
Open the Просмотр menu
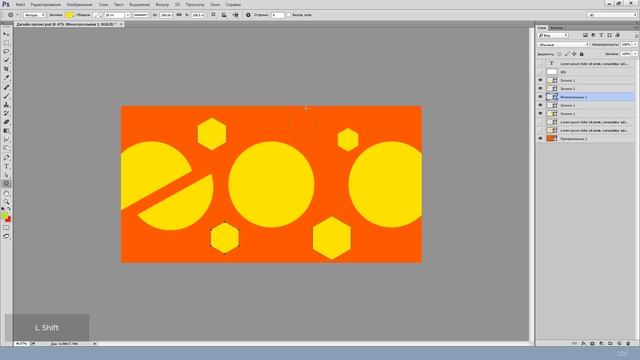(195, 4)
